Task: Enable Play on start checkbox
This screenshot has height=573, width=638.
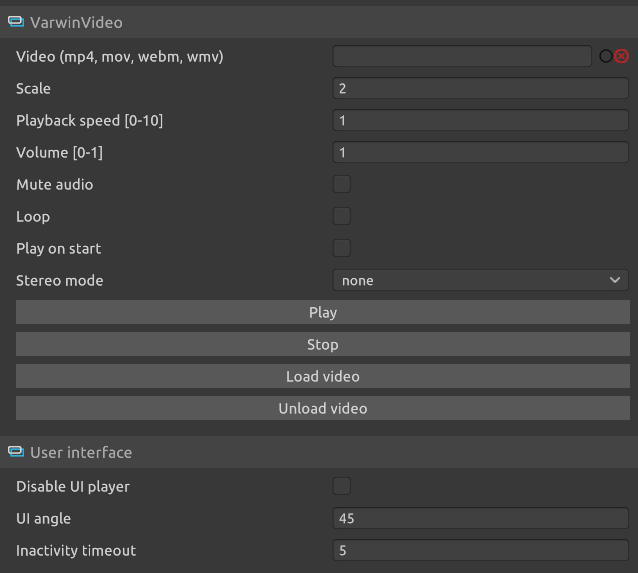Action: tap(342, 248)
